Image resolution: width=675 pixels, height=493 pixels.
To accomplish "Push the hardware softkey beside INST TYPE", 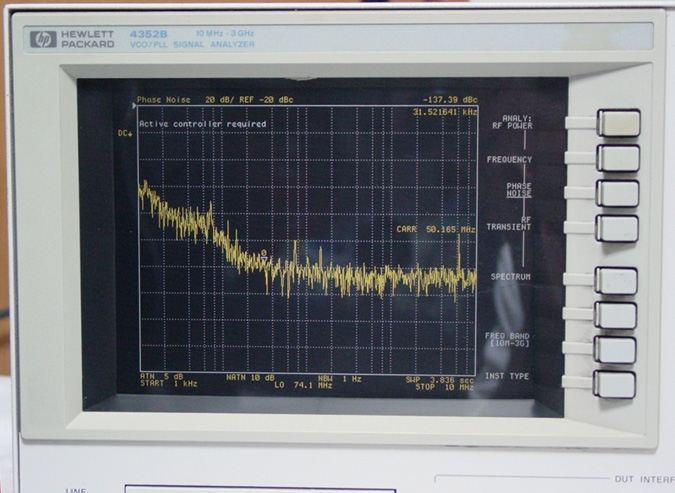I will click(x=614, y=384).
